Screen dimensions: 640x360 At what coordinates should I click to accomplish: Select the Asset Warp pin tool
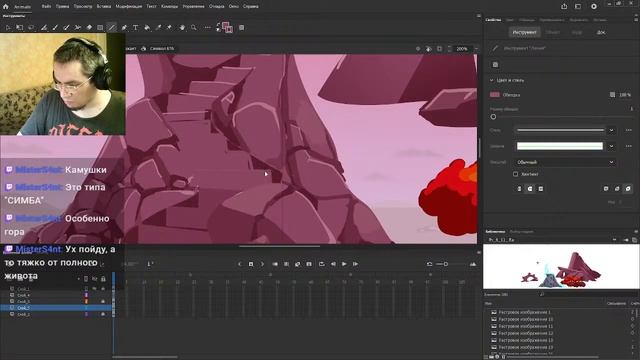(x=170, y=28)
